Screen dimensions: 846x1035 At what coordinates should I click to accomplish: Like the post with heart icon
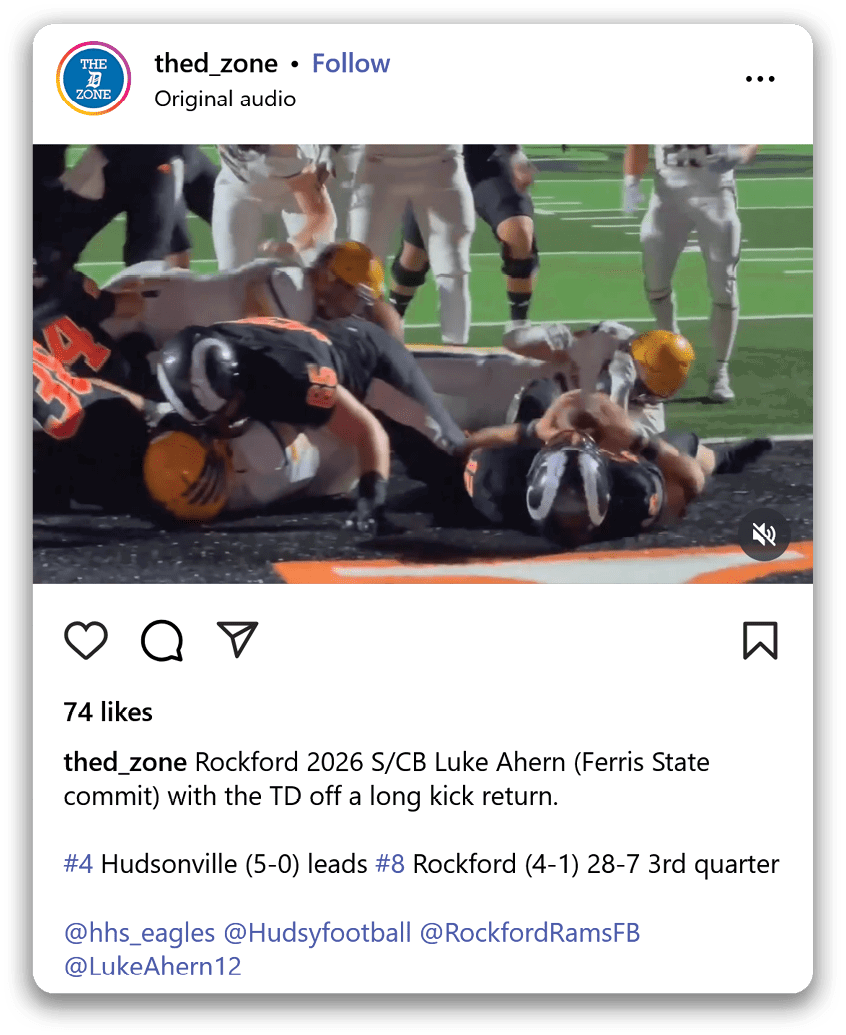point(86,640)
